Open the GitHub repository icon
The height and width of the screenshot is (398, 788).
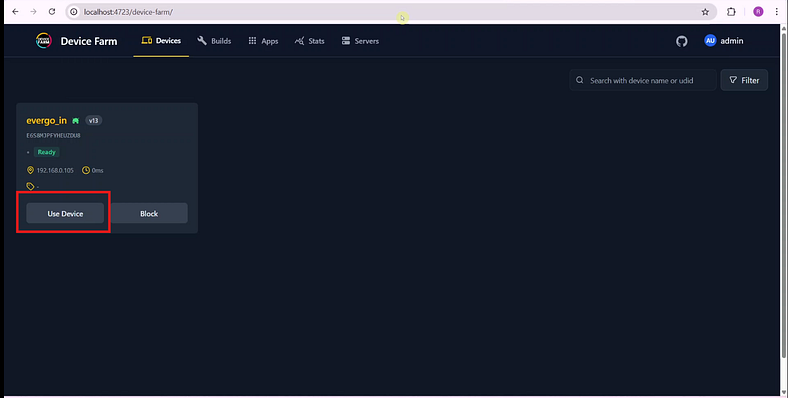[681, 41]
